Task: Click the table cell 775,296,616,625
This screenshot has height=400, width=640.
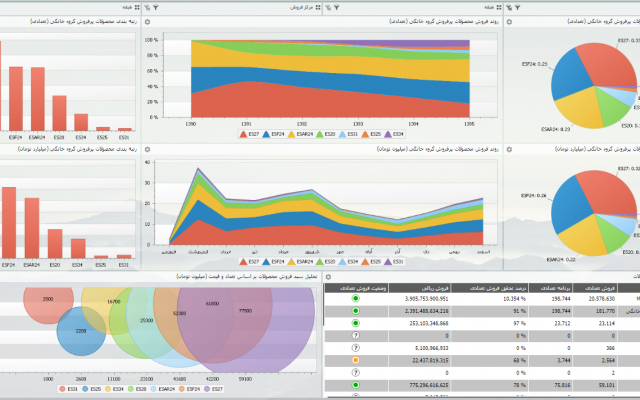Action: (420, 385)
